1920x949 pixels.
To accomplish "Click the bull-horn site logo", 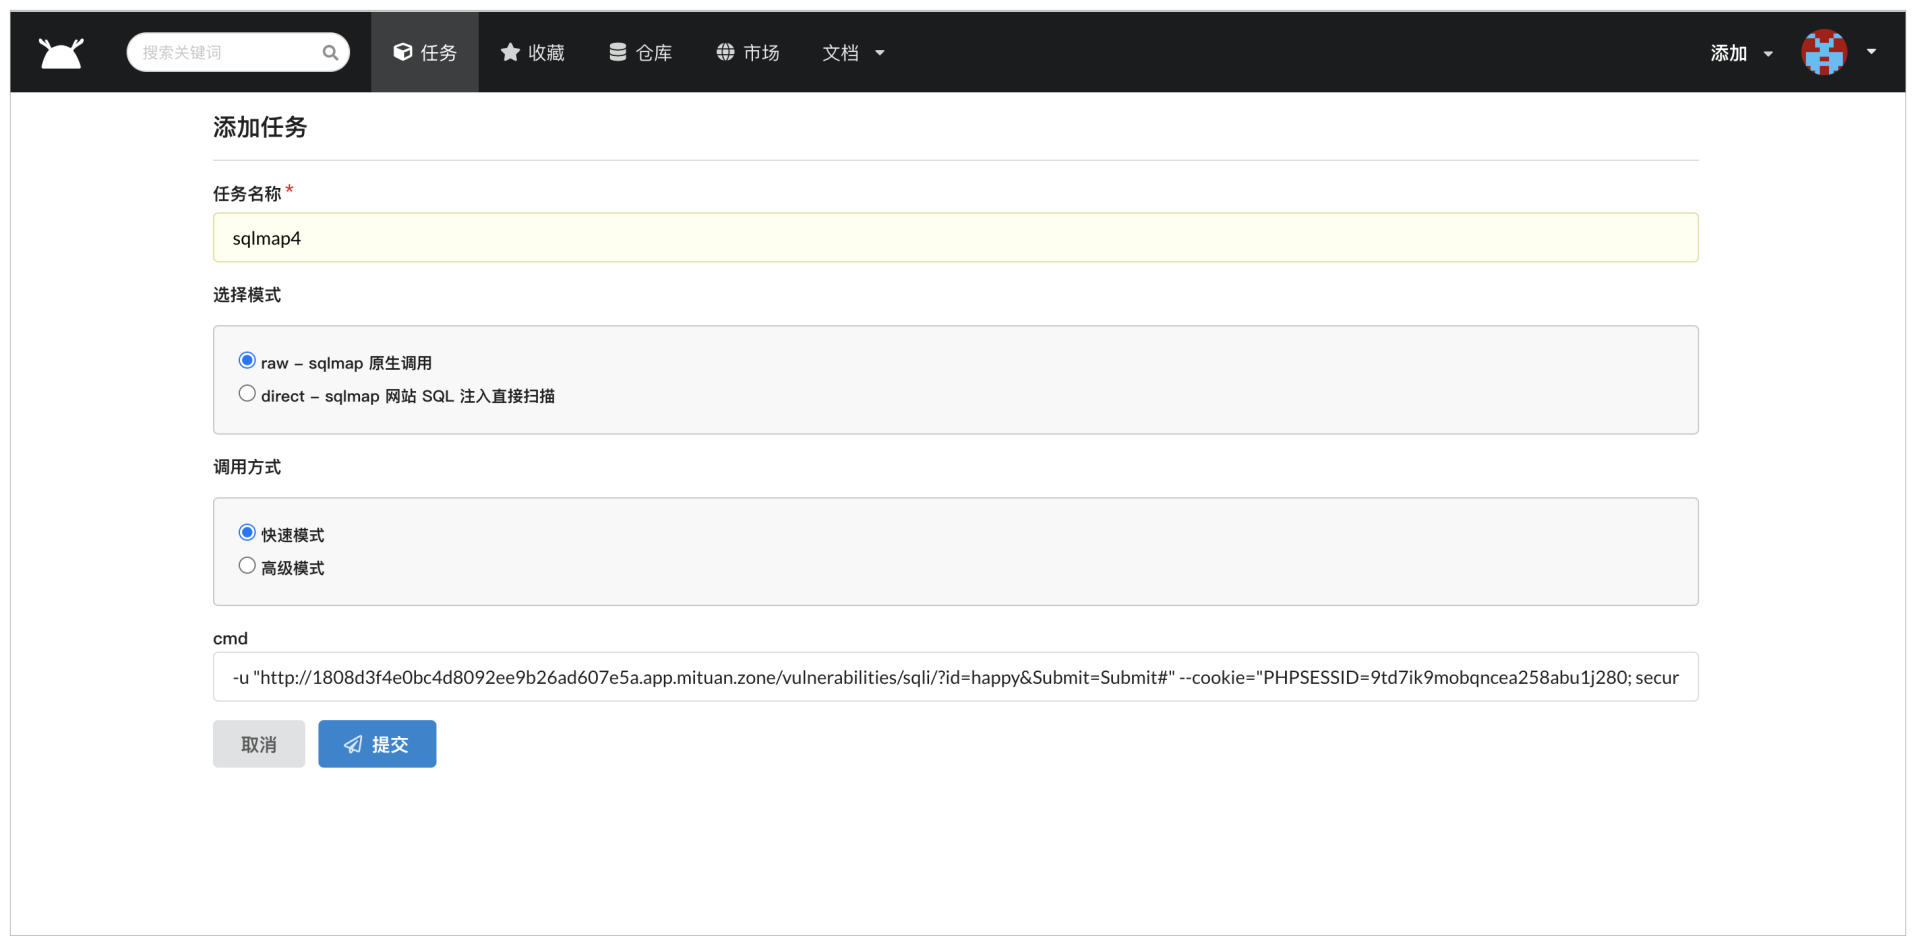I will (61, 53).
